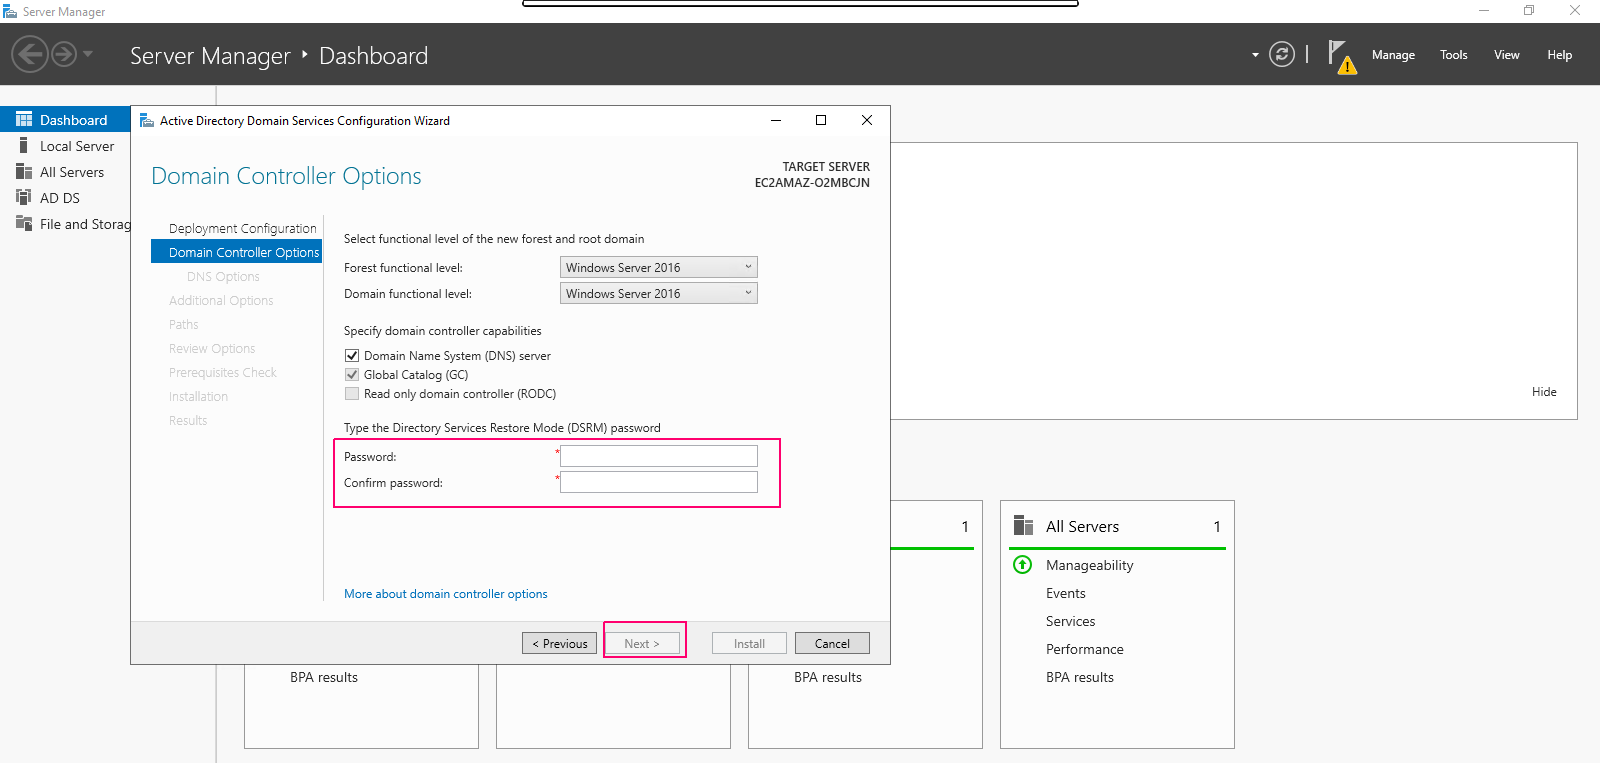This screenshot has width=1600, height=763.
Task: Open More about domain controller options link
Action: point(446,593)
